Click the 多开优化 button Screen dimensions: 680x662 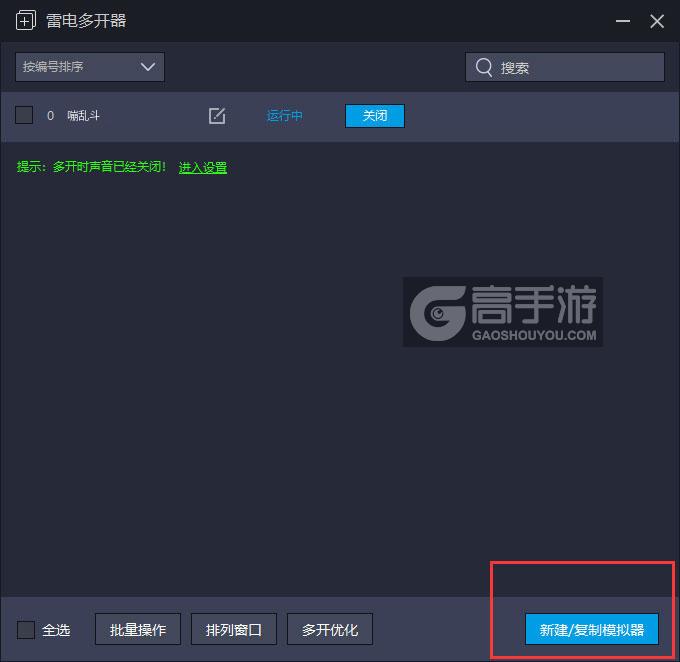[330, 629]
